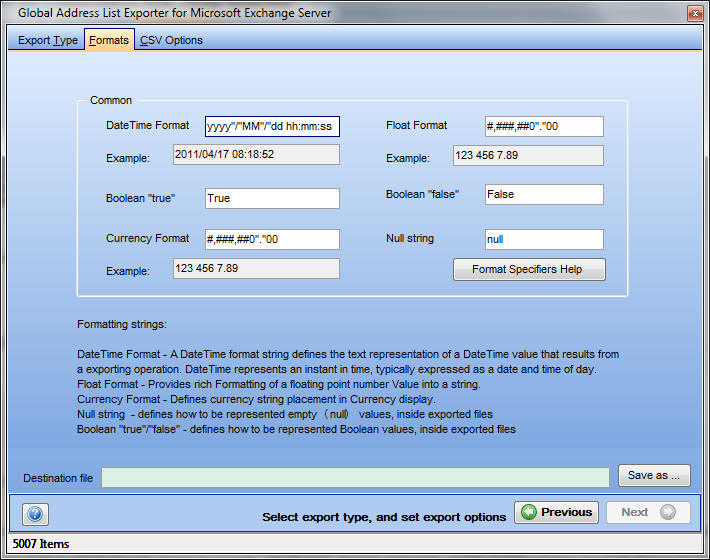This screenshot has width=710, height=560.
Task: Click the Null string input field
Action: click(x=544, y=239)
